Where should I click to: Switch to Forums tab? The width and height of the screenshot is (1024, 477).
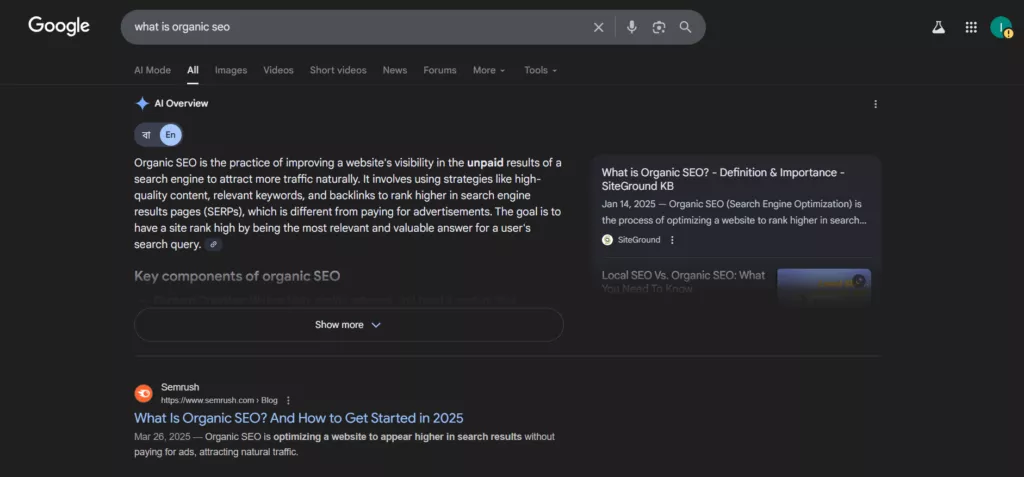tap(440, 71)
